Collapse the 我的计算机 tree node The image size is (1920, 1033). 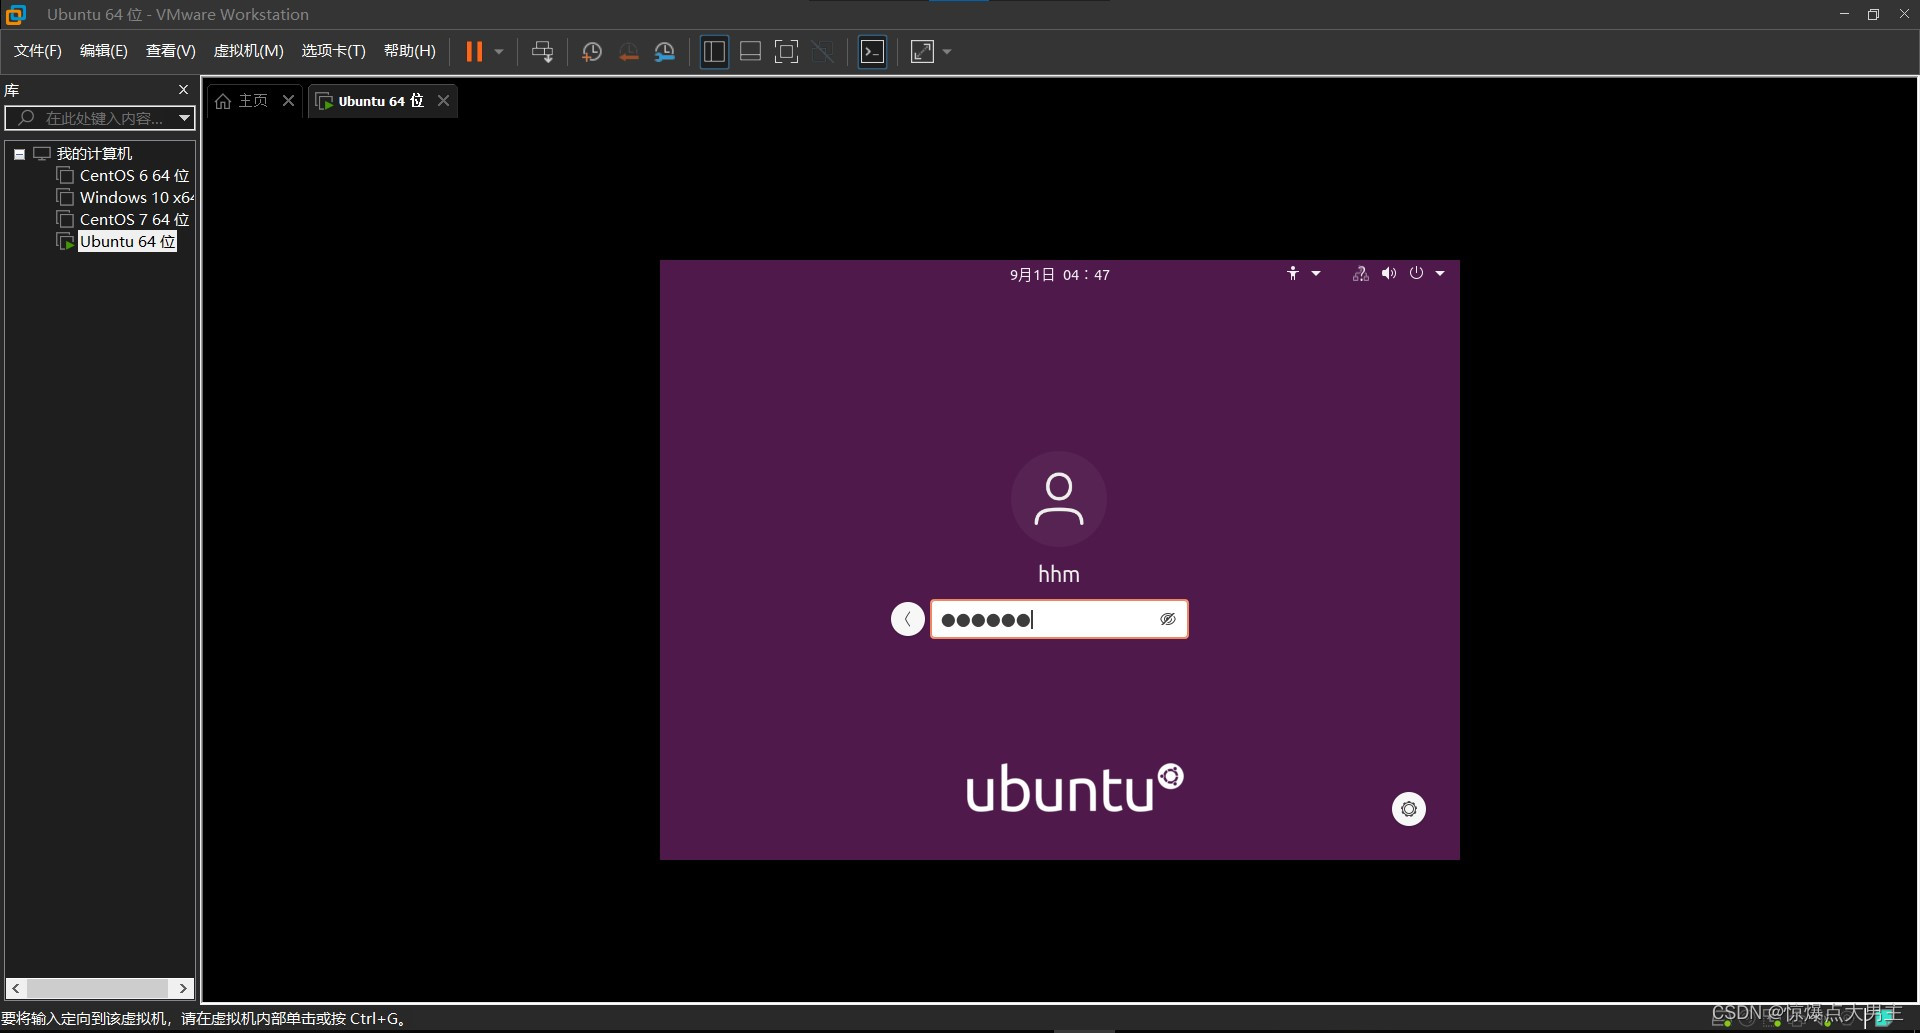click(19, 154)
